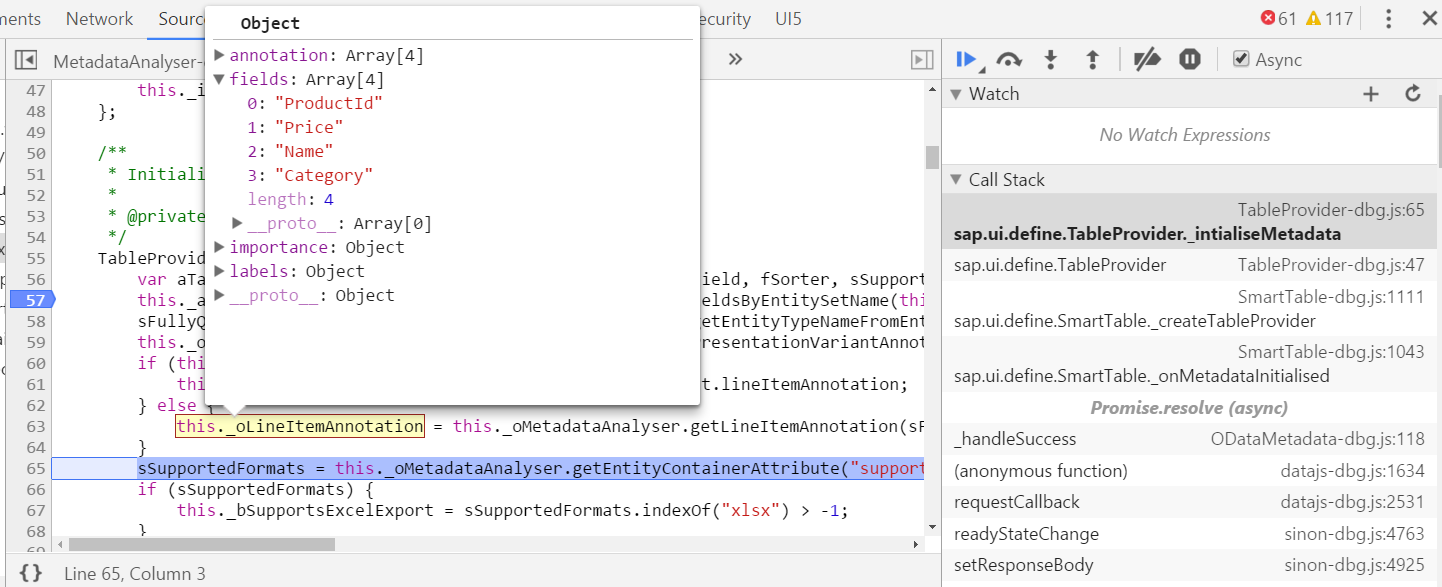Click the horizontal code scrollbar thumb
The image size is (1442, 587).
[202, 545]
